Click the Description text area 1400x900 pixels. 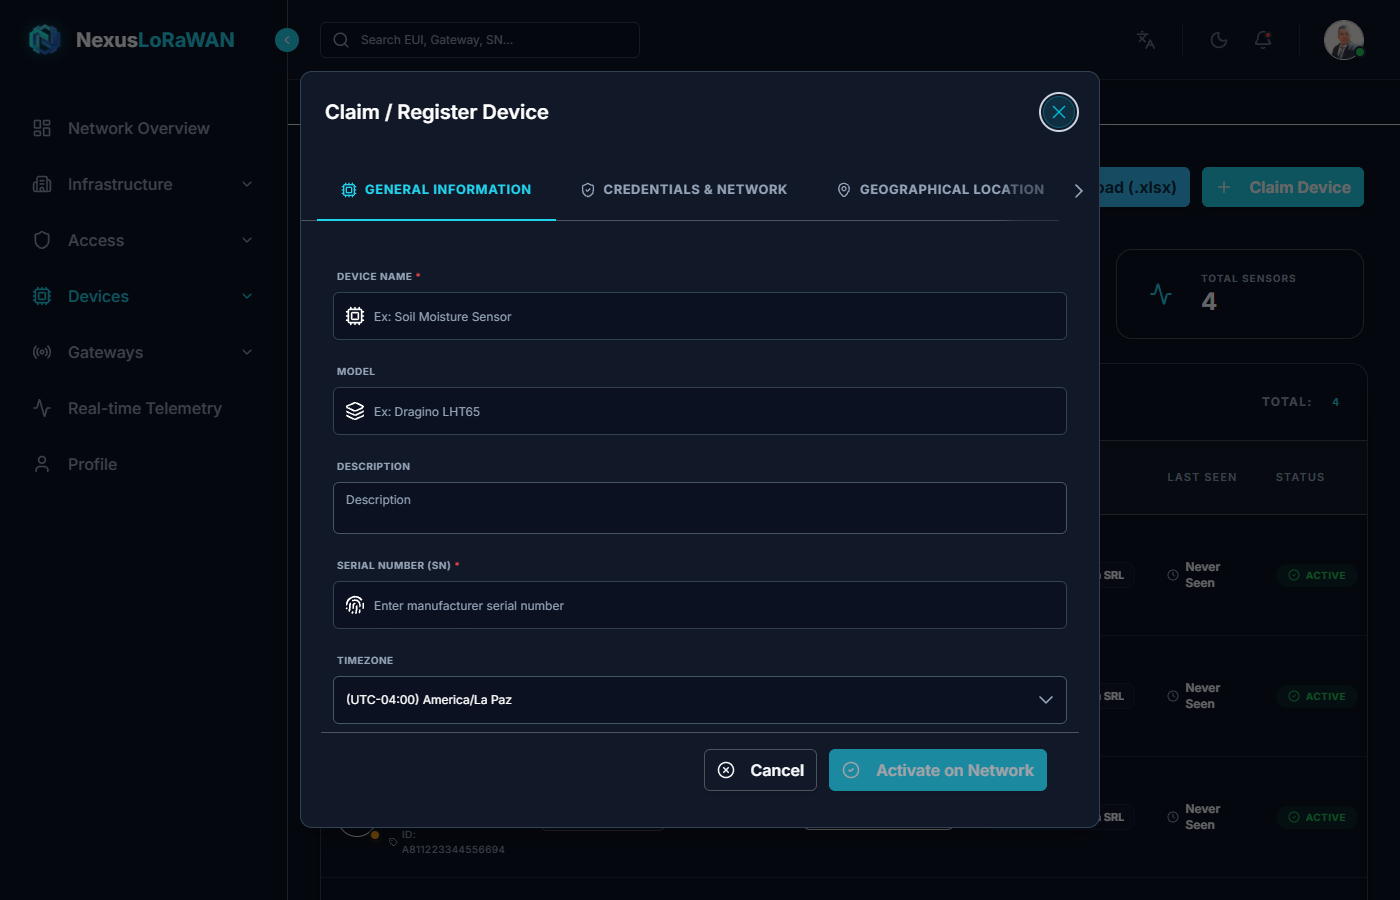click(700, 508)
